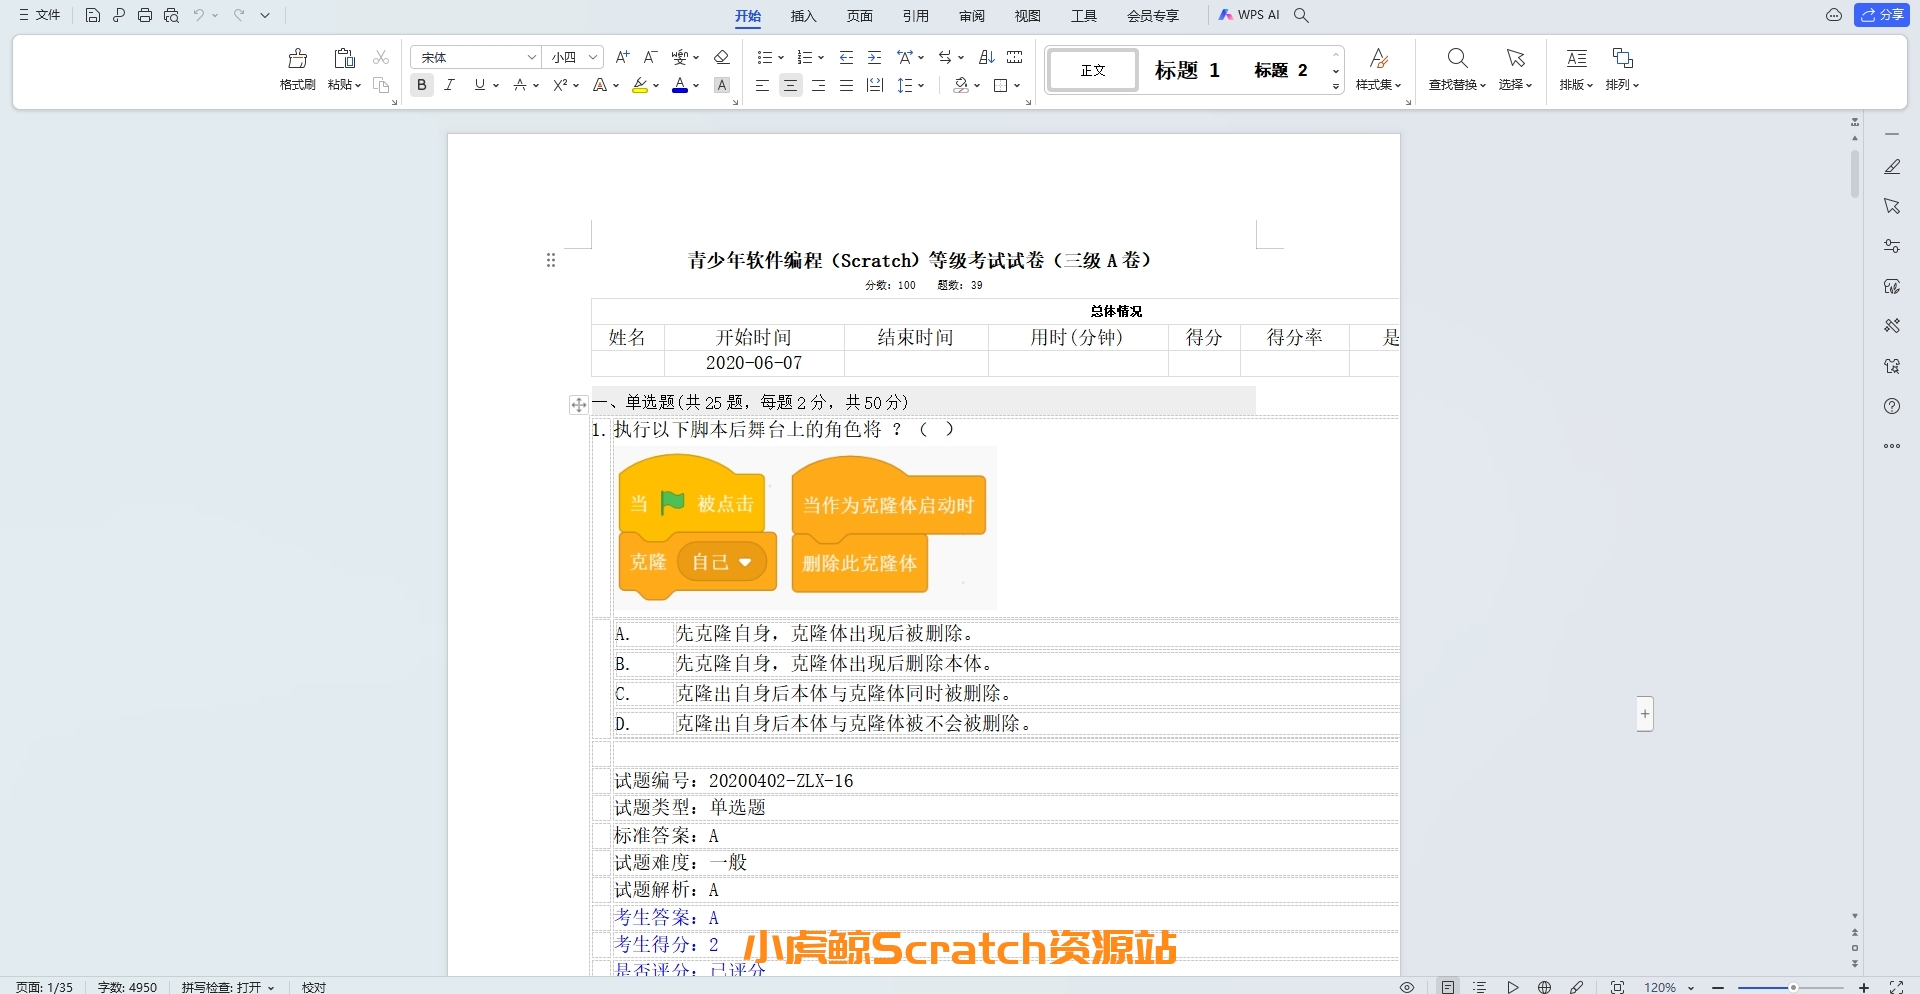Toggle Underline formatting
Image resolution: width=1920 pixels, height=994 pixels.
pos(480,86)
